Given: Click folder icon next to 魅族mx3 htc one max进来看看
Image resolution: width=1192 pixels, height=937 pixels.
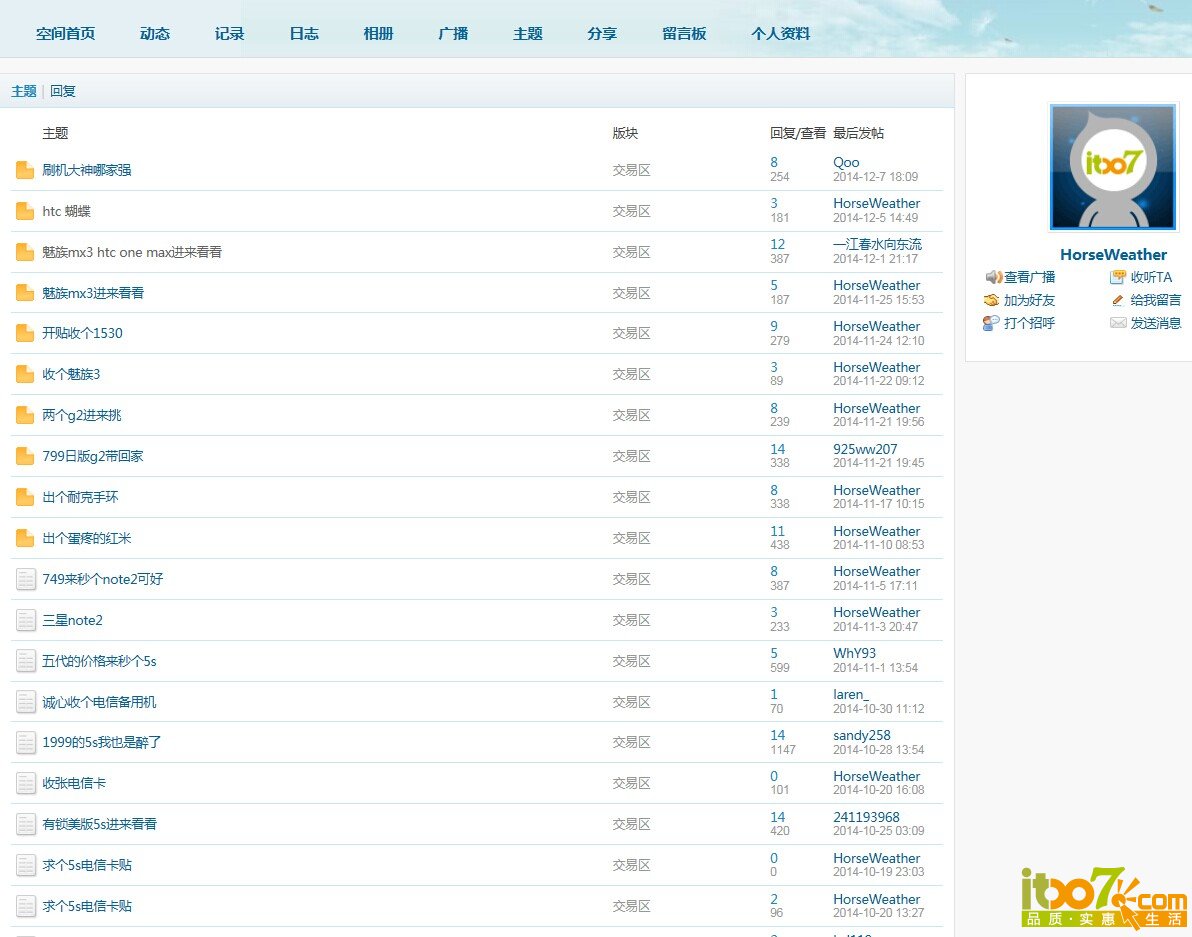Looking at the screenshot, I should 25,252.
